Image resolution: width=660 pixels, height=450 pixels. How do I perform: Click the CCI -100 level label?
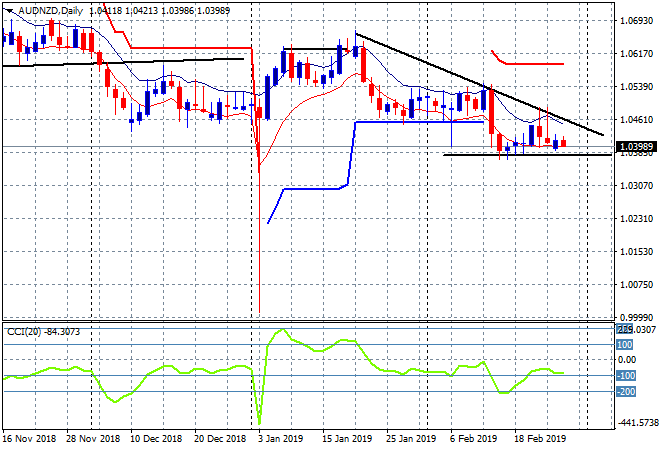[625, 375]
